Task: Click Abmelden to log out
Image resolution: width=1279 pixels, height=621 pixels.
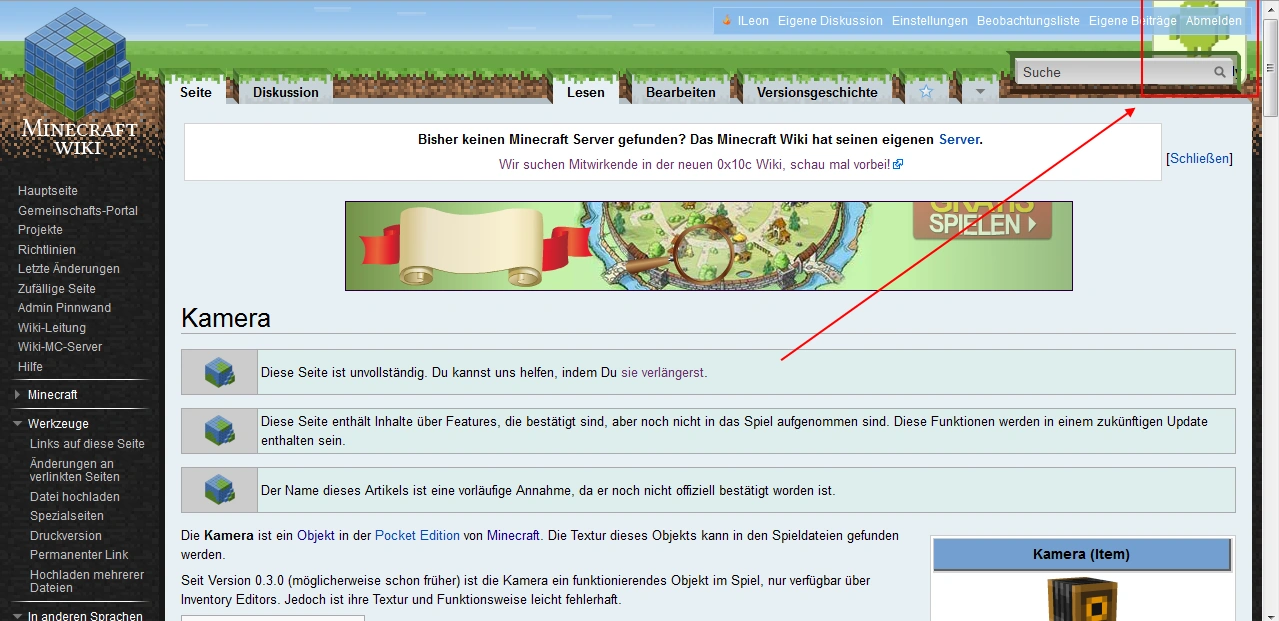Action: [1214, 21]
